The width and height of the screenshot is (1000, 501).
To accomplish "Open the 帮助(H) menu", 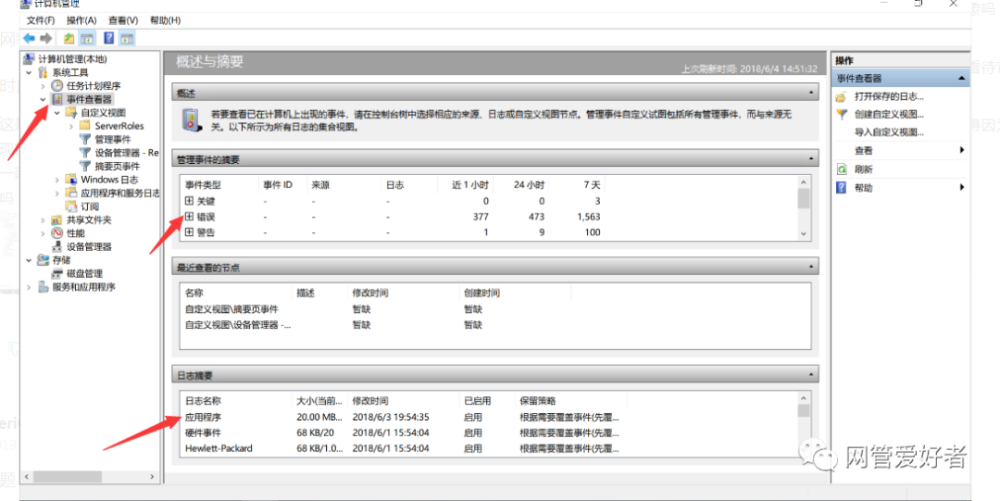I will pos(165,20).
